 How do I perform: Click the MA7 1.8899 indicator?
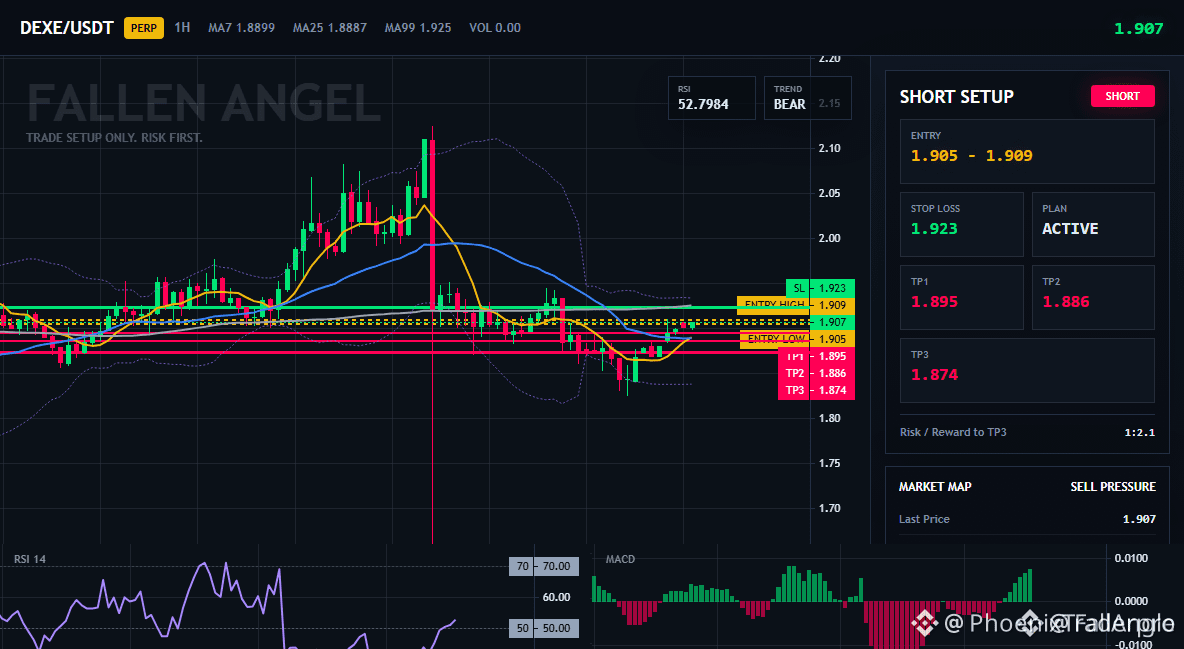[x=242, y=28]
